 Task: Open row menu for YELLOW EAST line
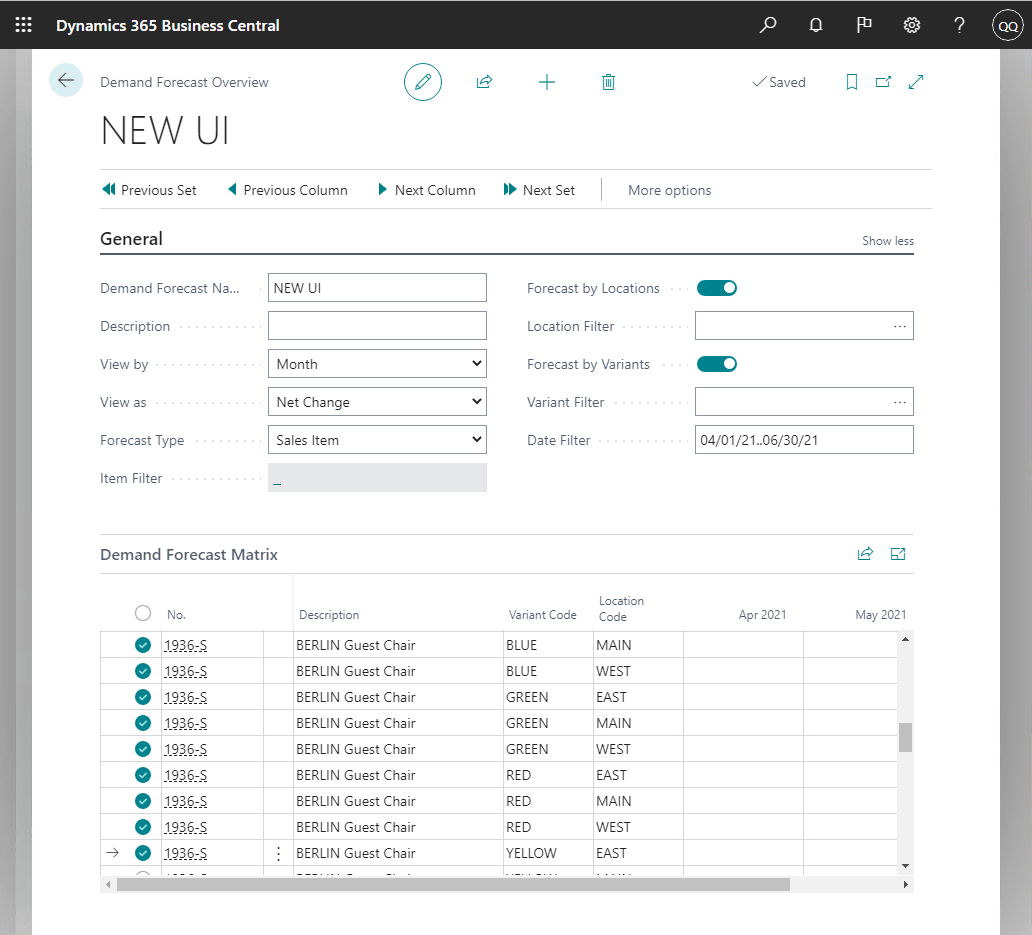(x=278, y=853)
